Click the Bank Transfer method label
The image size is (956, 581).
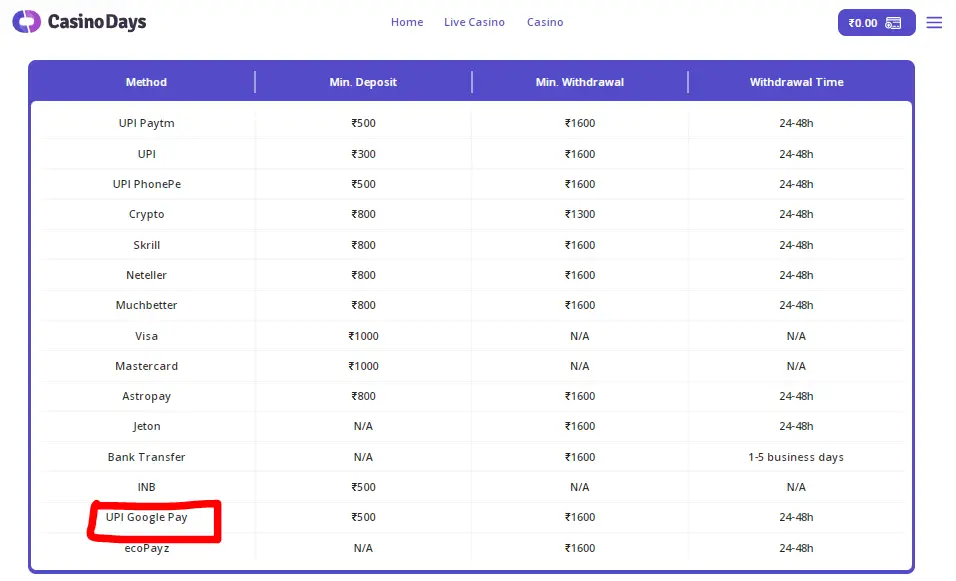pyautogui.click(x=147, y=457)
